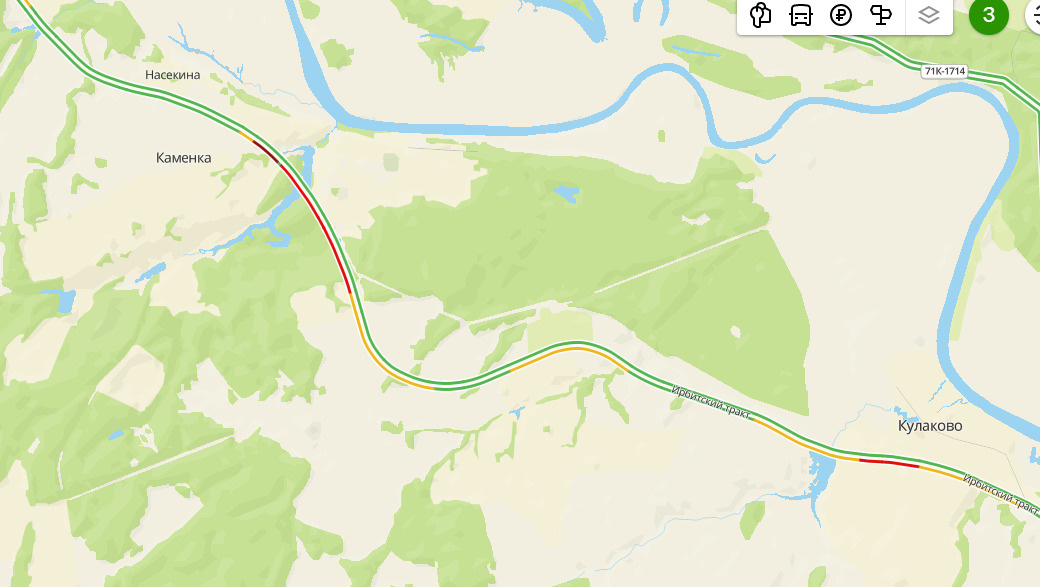Click the Ирбитский тракт road name label

coord(710,401)
